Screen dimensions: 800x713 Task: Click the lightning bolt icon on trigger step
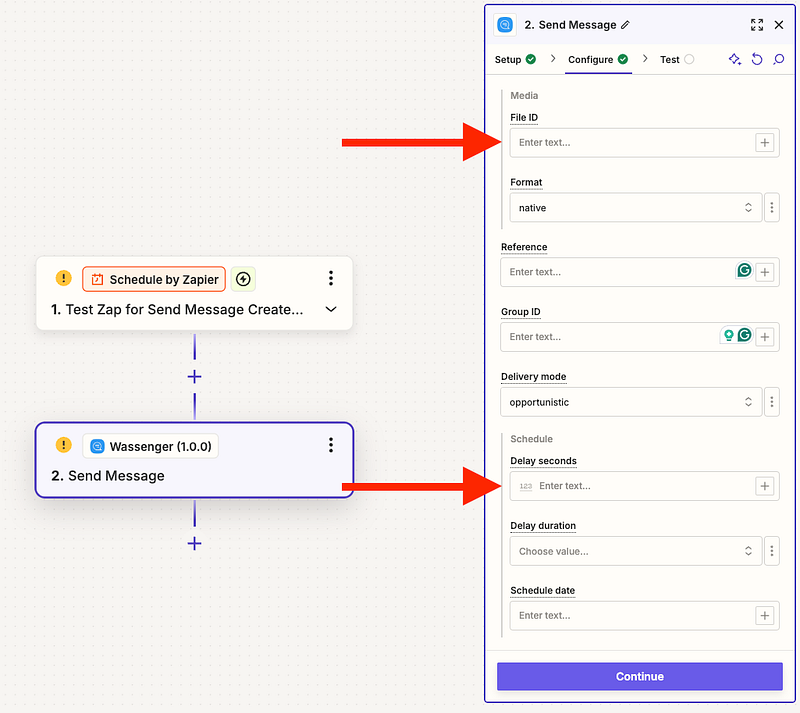click(x=243, y=279)
